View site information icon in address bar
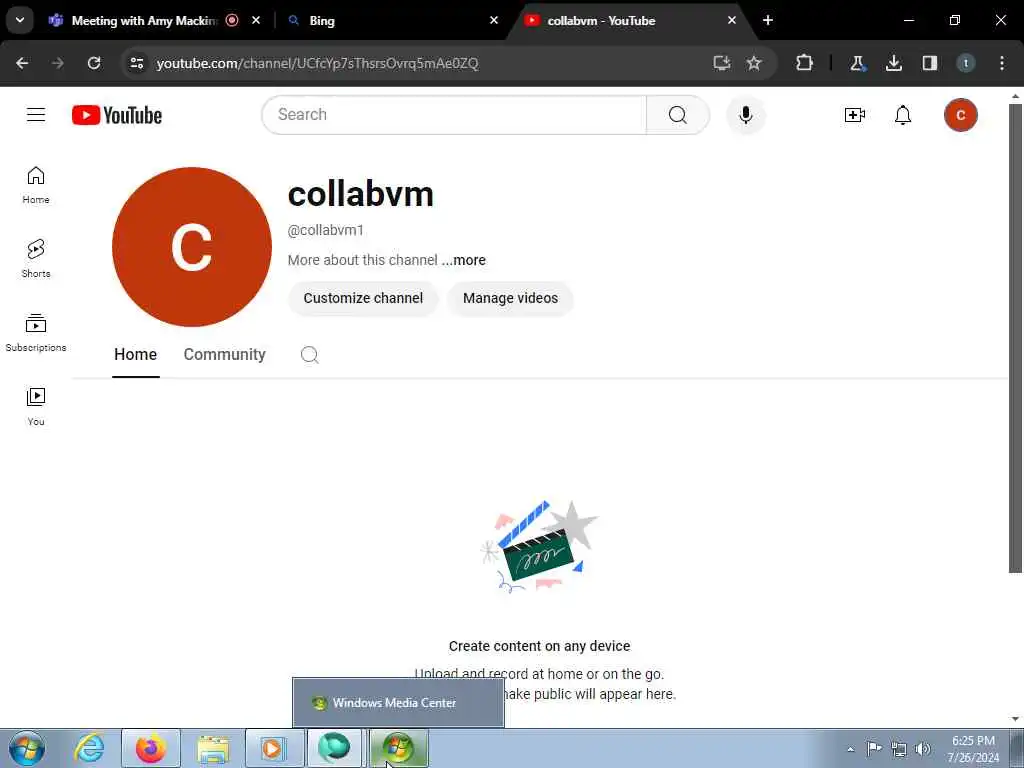 (136, 63)
